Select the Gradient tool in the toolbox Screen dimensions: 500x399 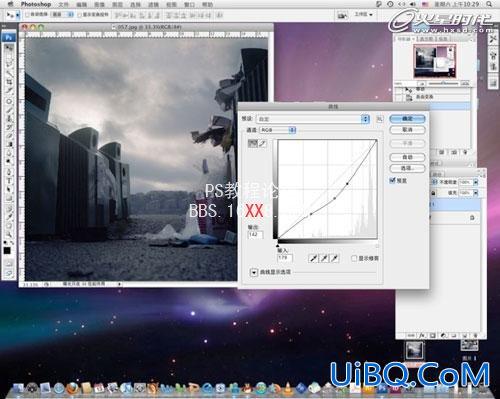(9, 145)
